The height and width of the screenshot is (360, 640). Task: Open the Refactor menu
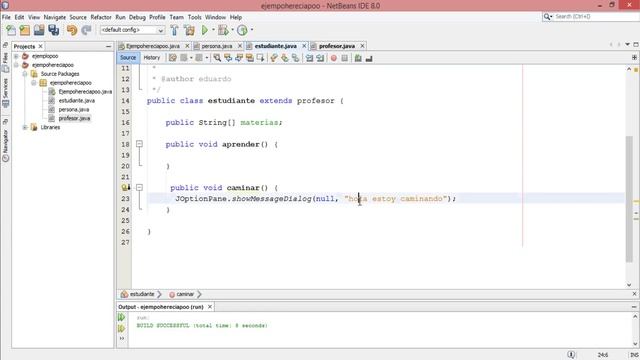tap(101, 17)
